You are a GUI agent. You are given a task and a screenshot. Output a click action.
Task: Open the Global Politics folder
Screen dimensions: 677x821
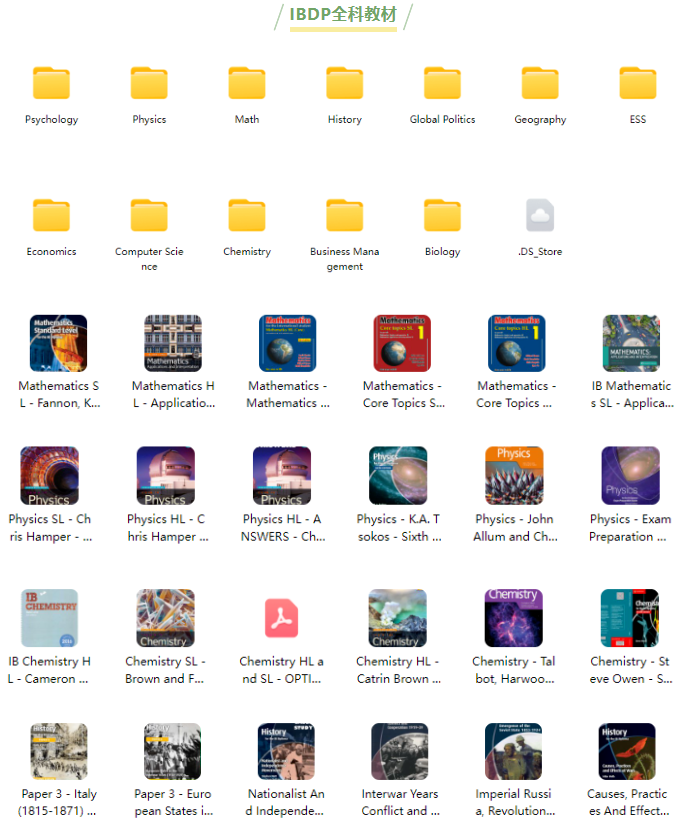[442, 84]
